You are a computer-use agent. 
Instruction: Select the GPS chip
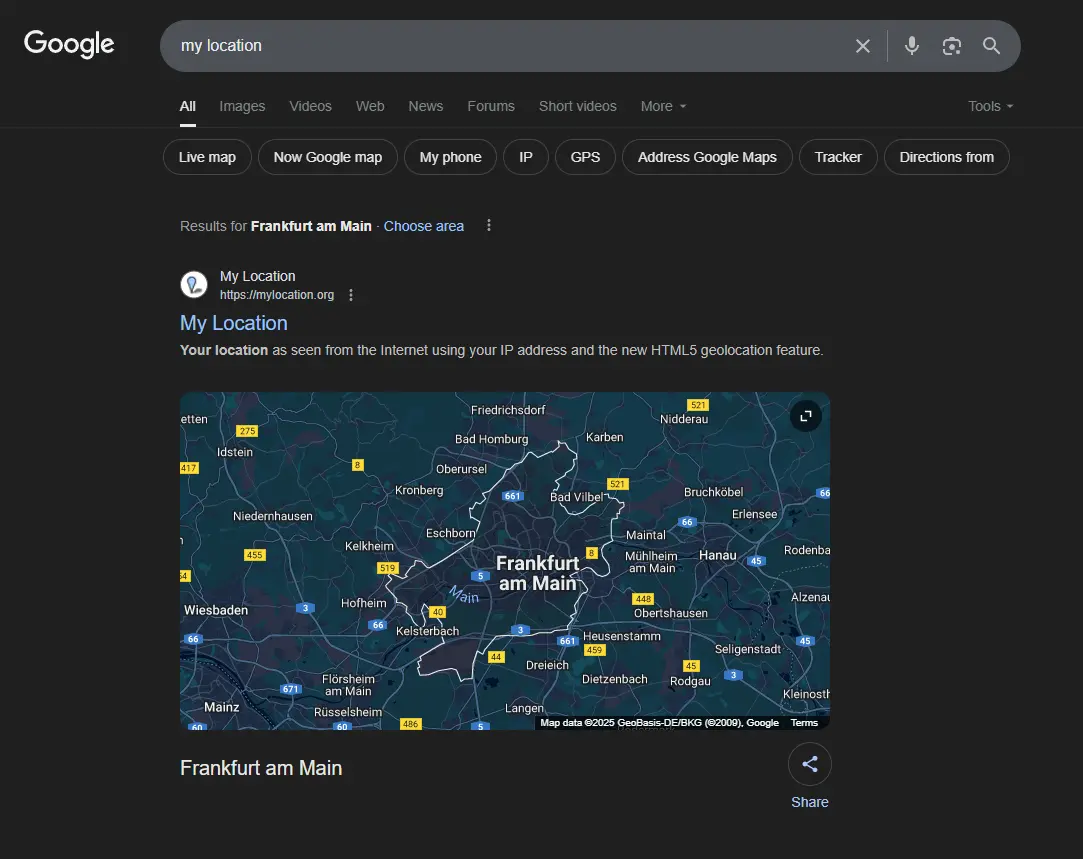pos(585,157)
